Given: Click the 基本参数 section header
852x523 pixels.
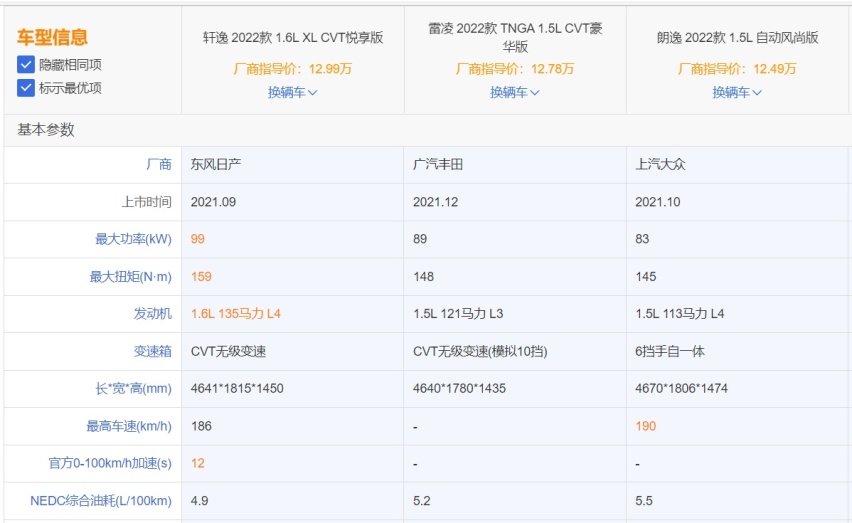Looking at the screenshot, I should 46,130.
